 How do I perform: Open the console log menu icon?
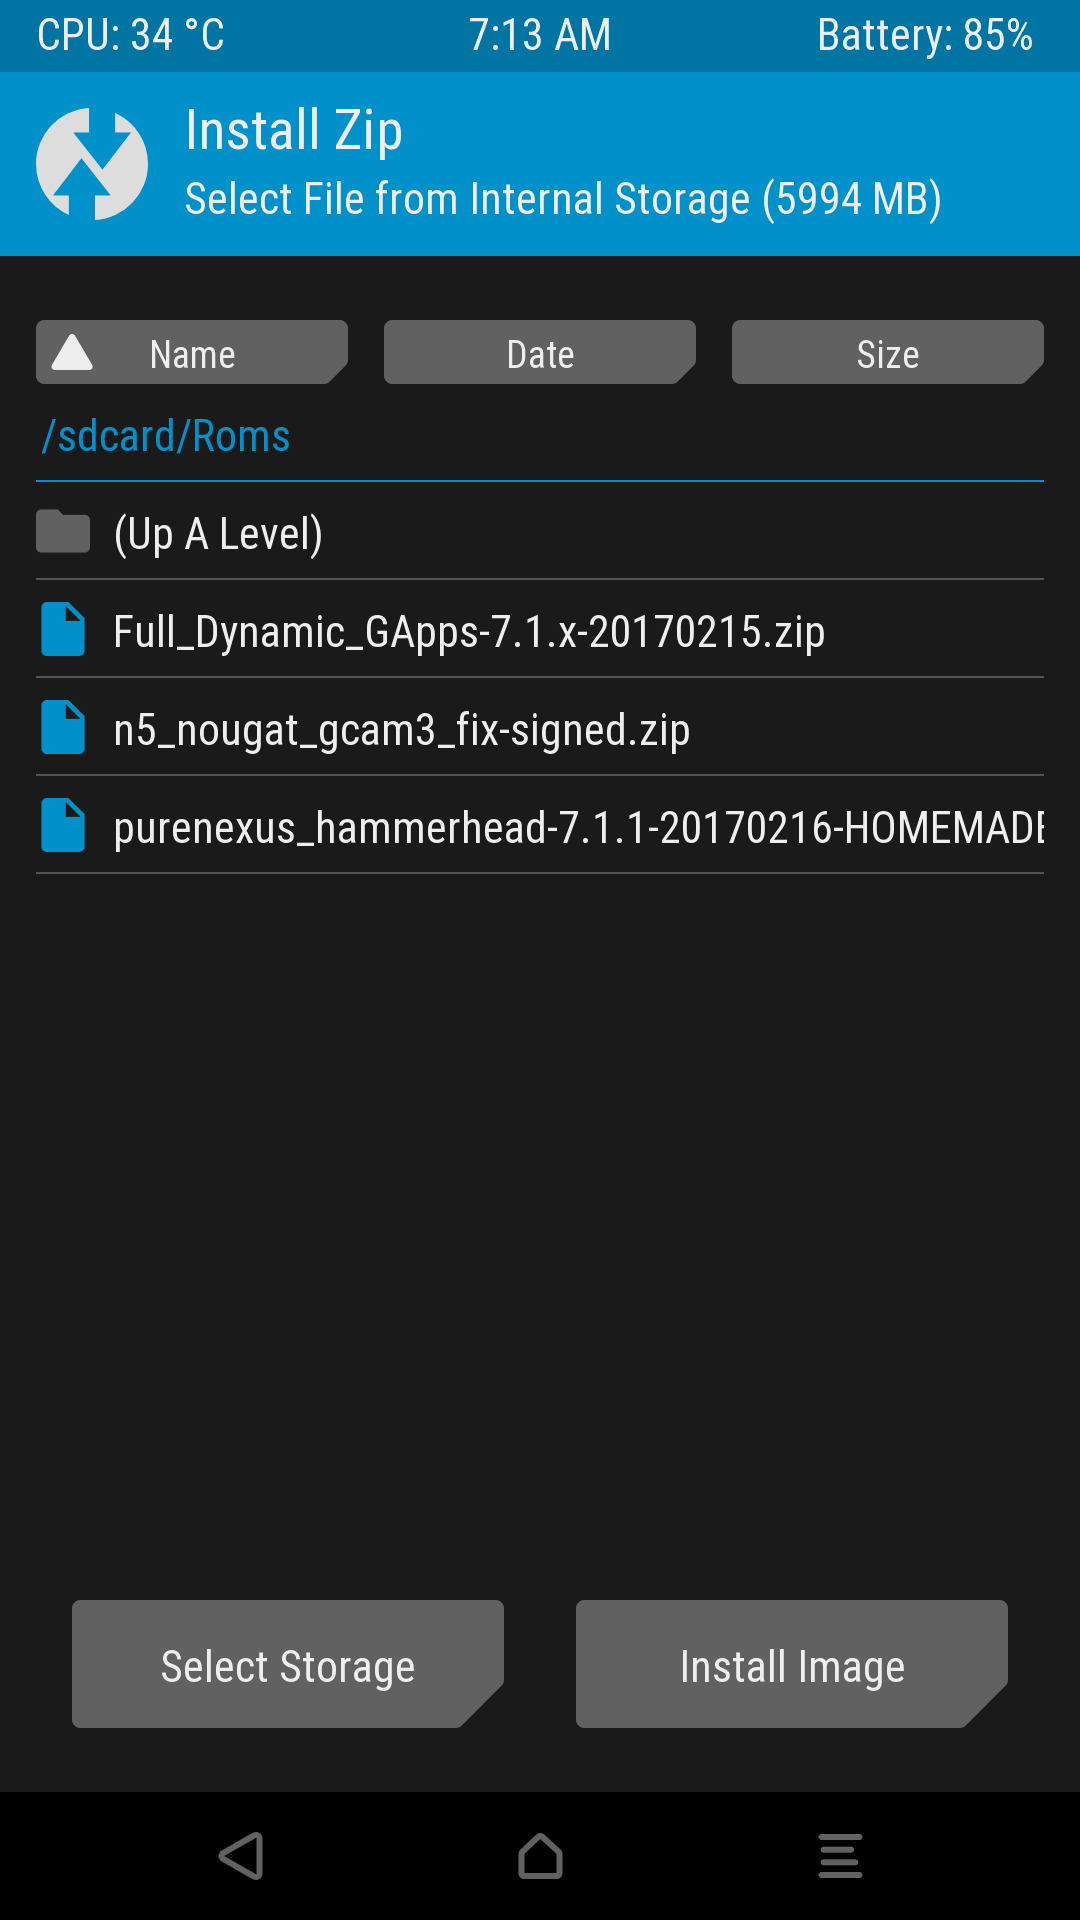tap(840, 1856)
